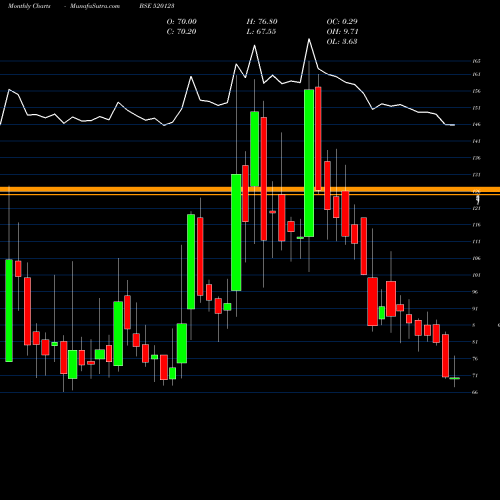Click the 131 price axis label
Screen dimensions: 500x500
pyautogui.click(x=476, y=175)
